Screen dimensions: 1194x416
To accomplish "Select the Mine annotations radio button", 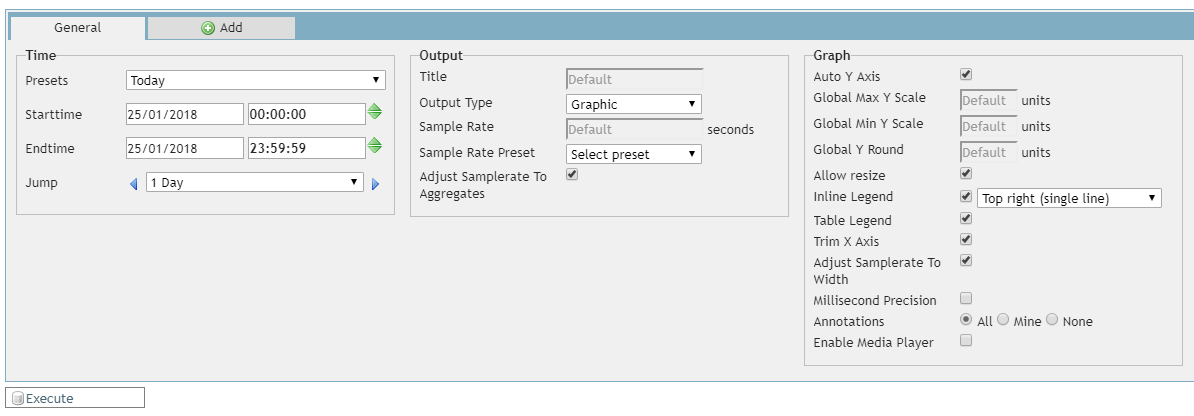I will click(1003, 320).
